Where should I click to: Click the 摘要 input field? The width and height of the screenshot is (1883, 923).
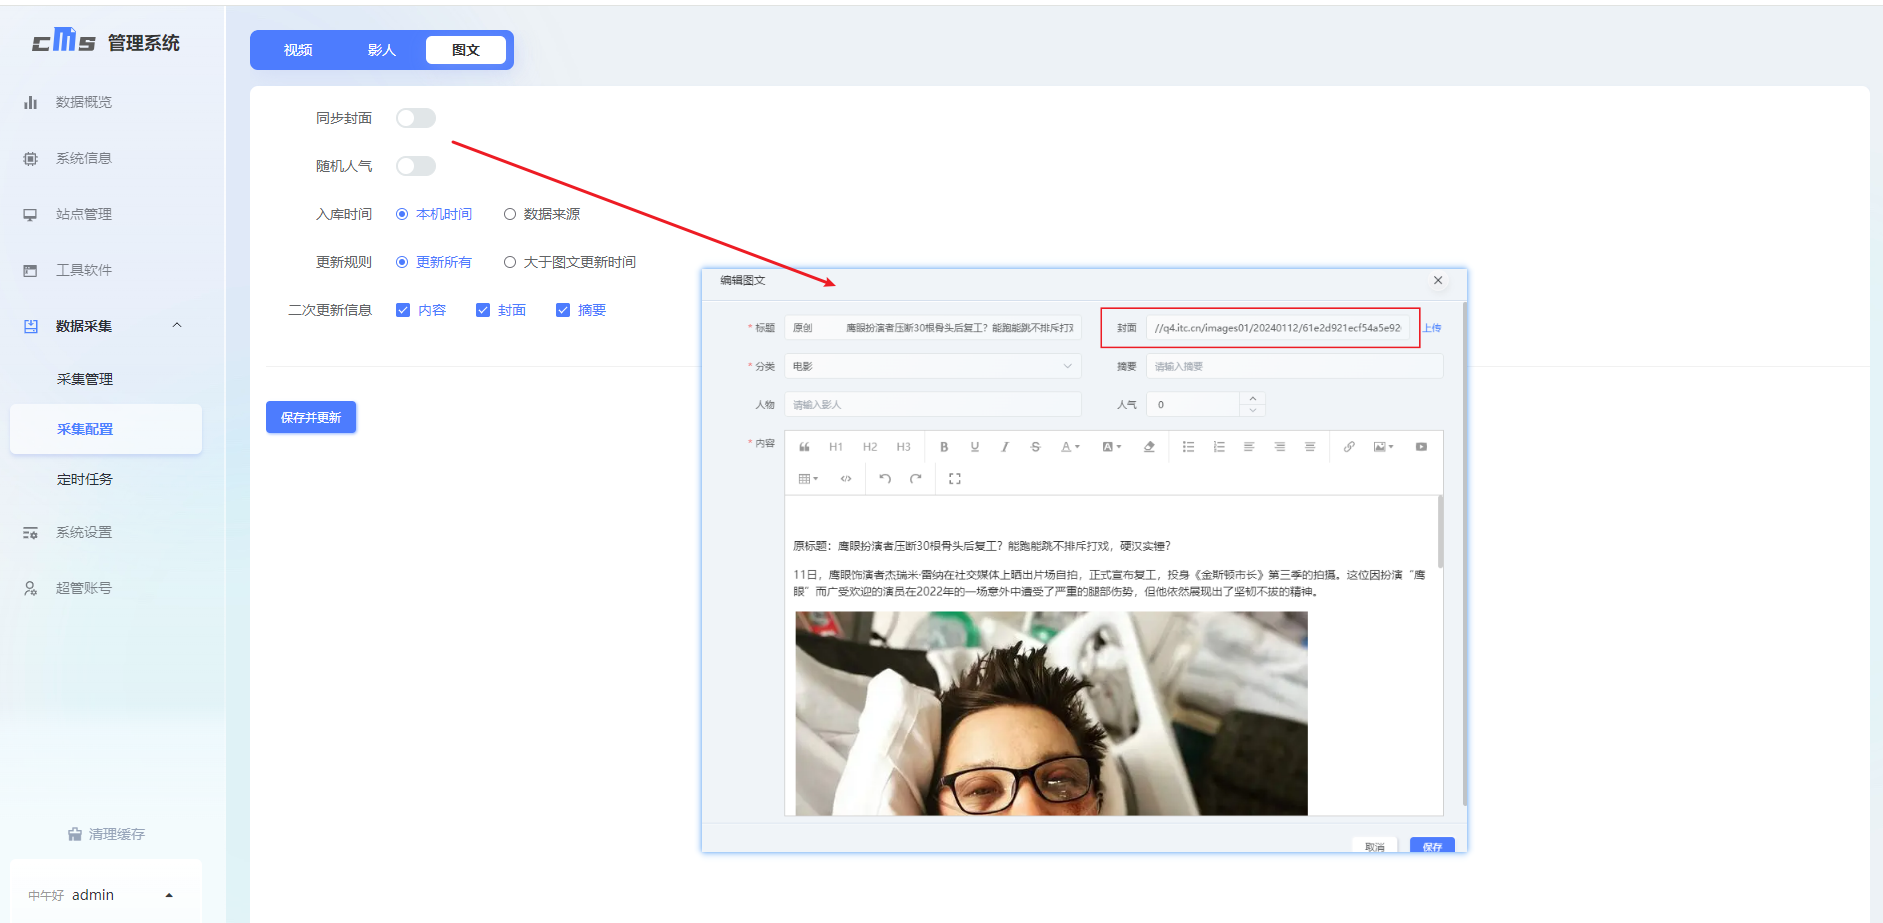tap(1295, 366)
